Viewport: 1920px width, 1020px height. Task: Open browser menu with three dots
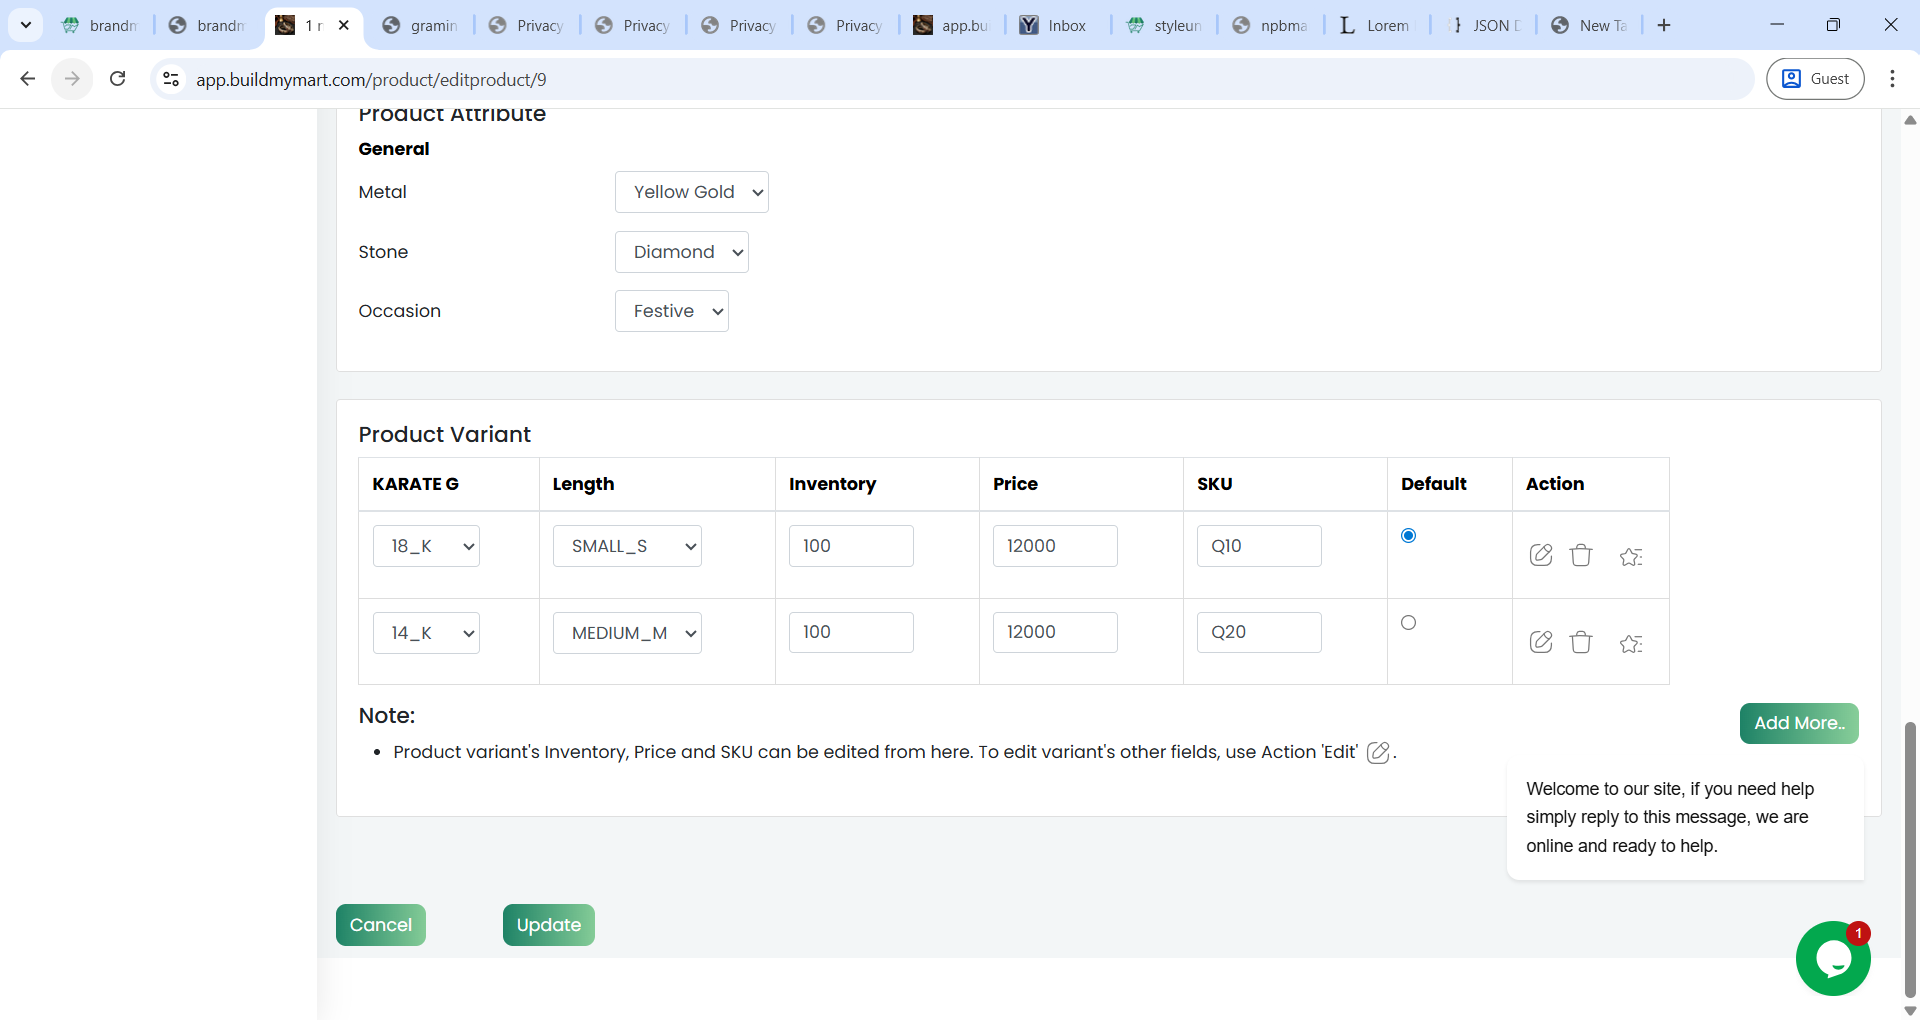click(x=1892, y=79)
